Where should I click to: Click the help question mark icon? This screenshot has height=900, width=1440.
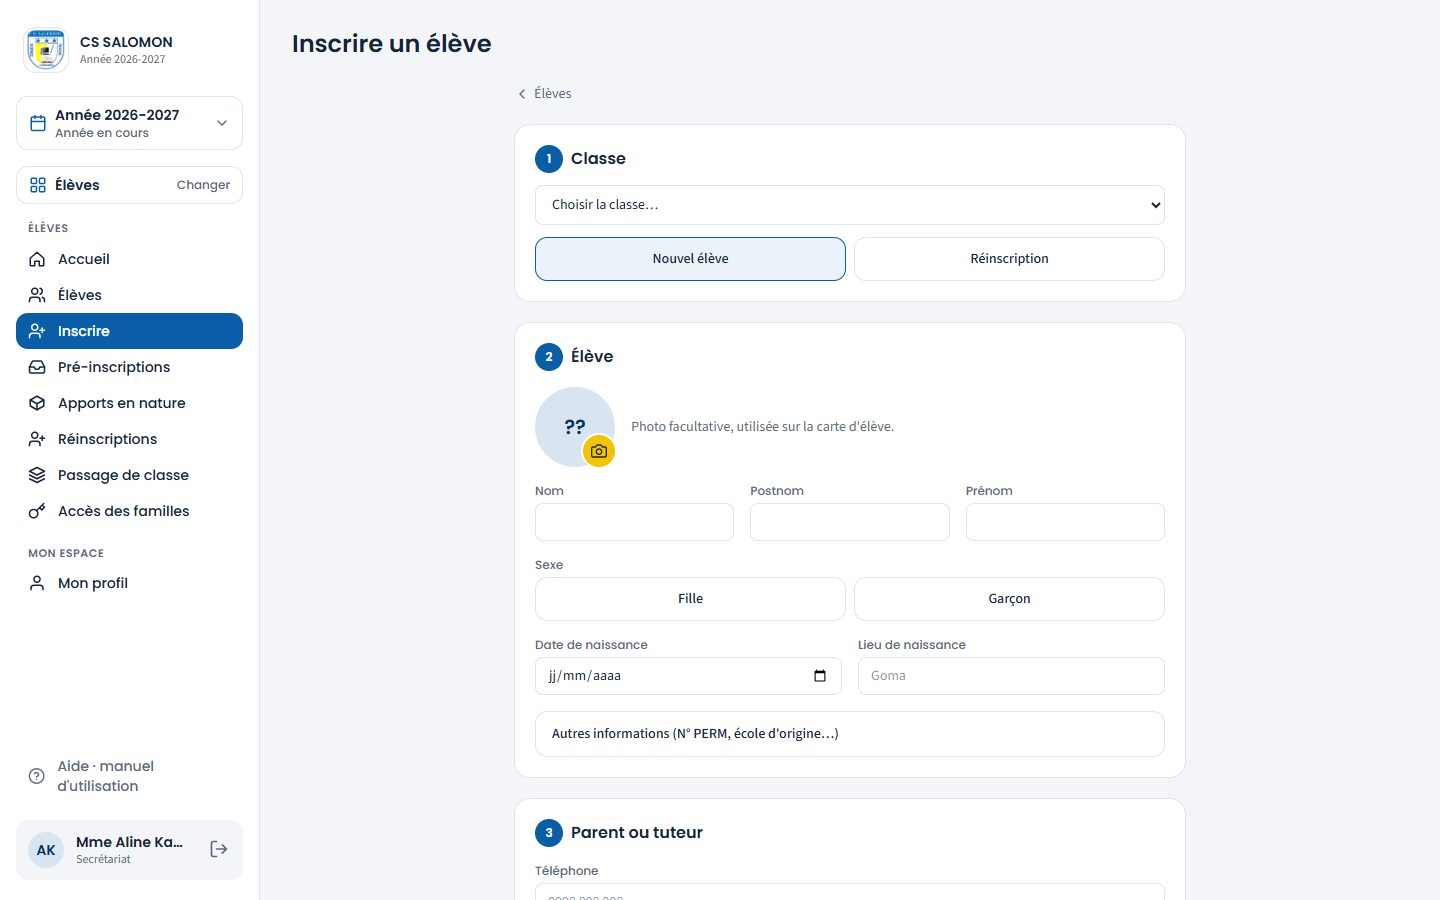(x=37, y=776)
